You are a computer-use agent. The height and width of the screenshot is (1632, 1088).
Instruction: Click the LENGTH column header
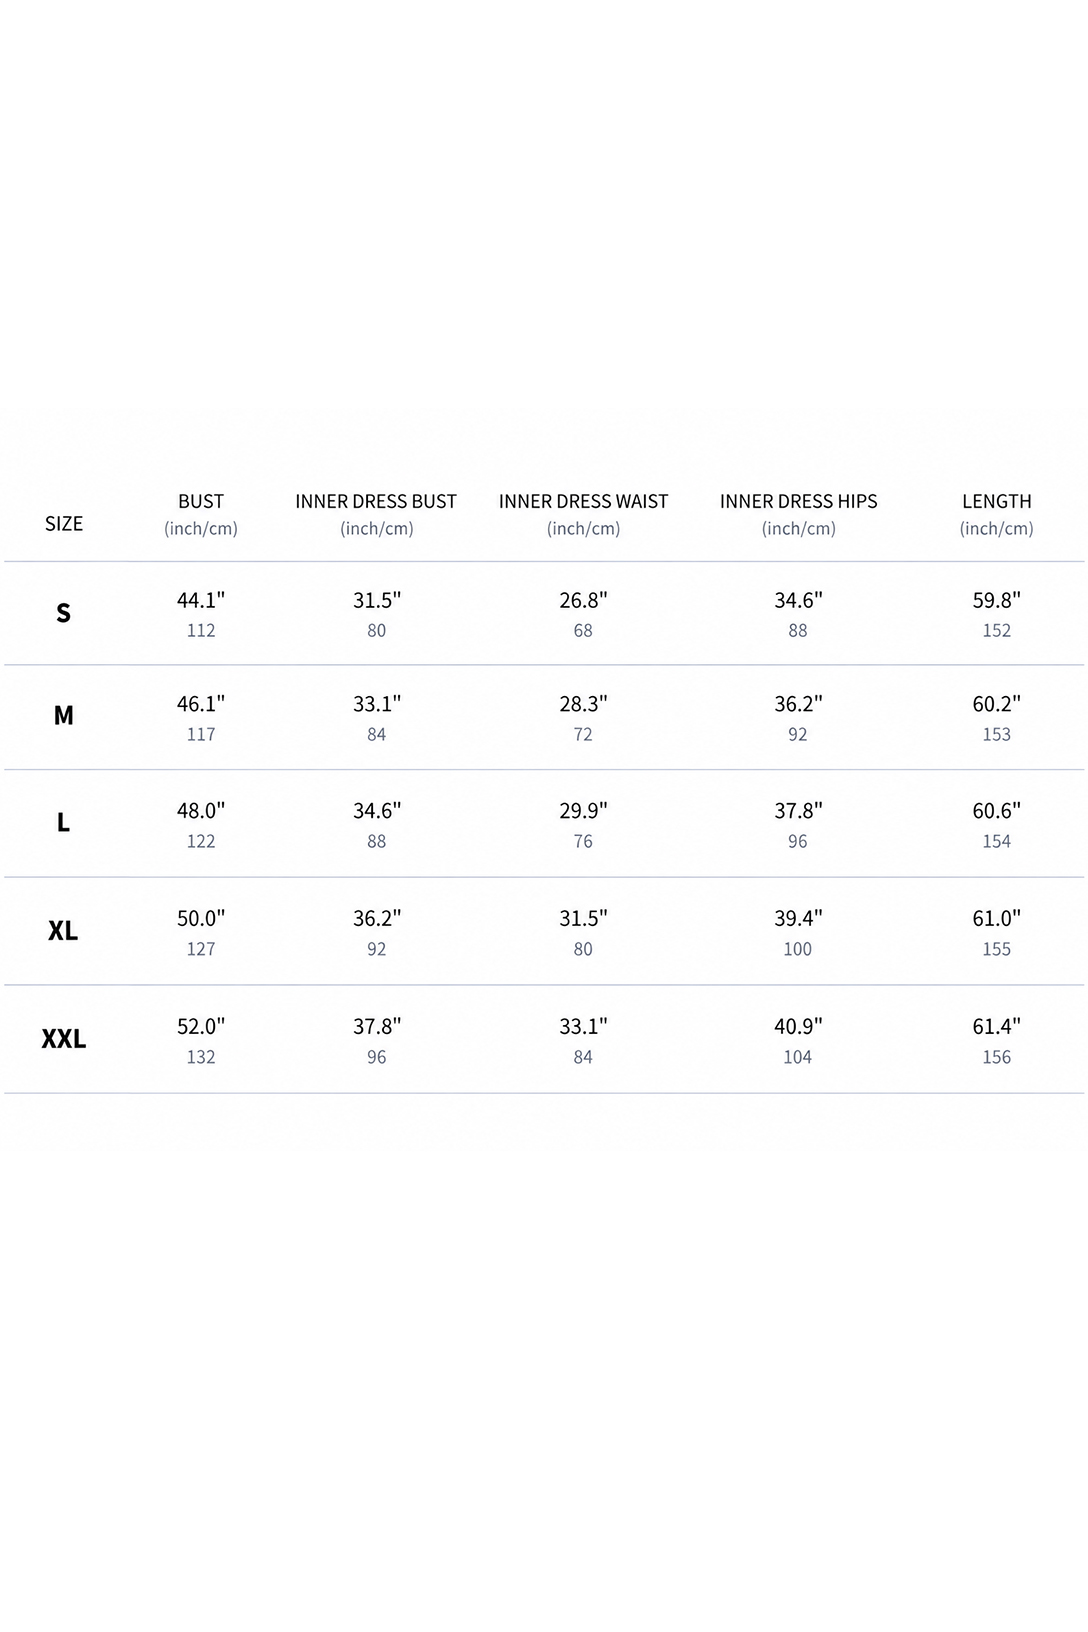pos(996,502)
